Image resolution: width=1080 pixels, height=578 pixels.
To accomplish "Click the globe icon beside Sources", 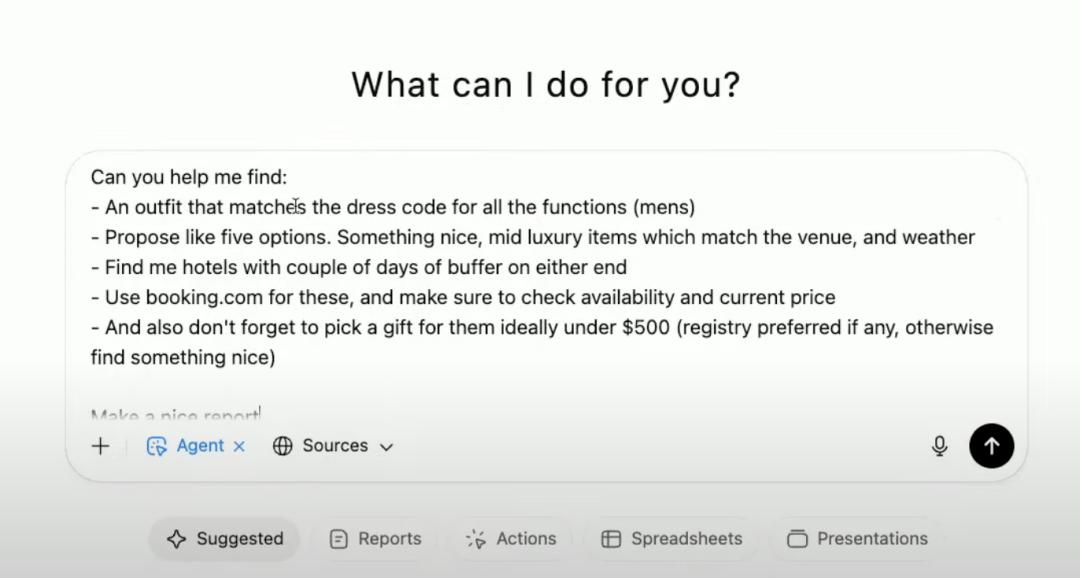I will [283, 446].
